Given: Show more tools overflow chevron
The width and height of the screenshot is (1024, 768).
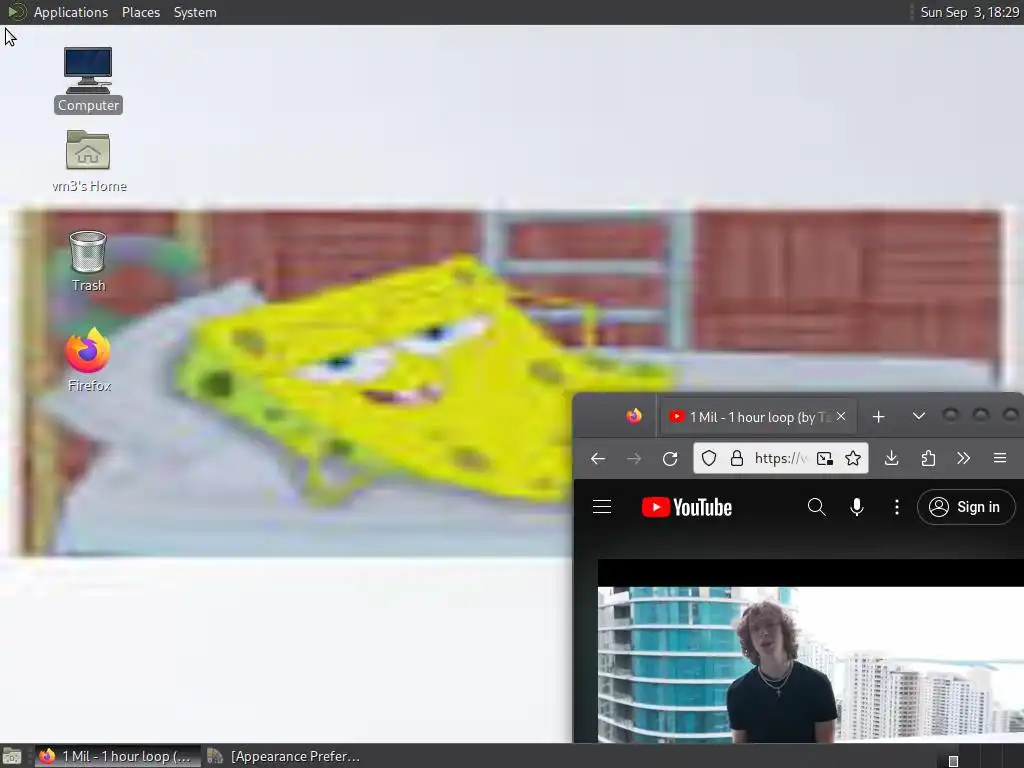Looking at the screenshot, I should point(963,458).
